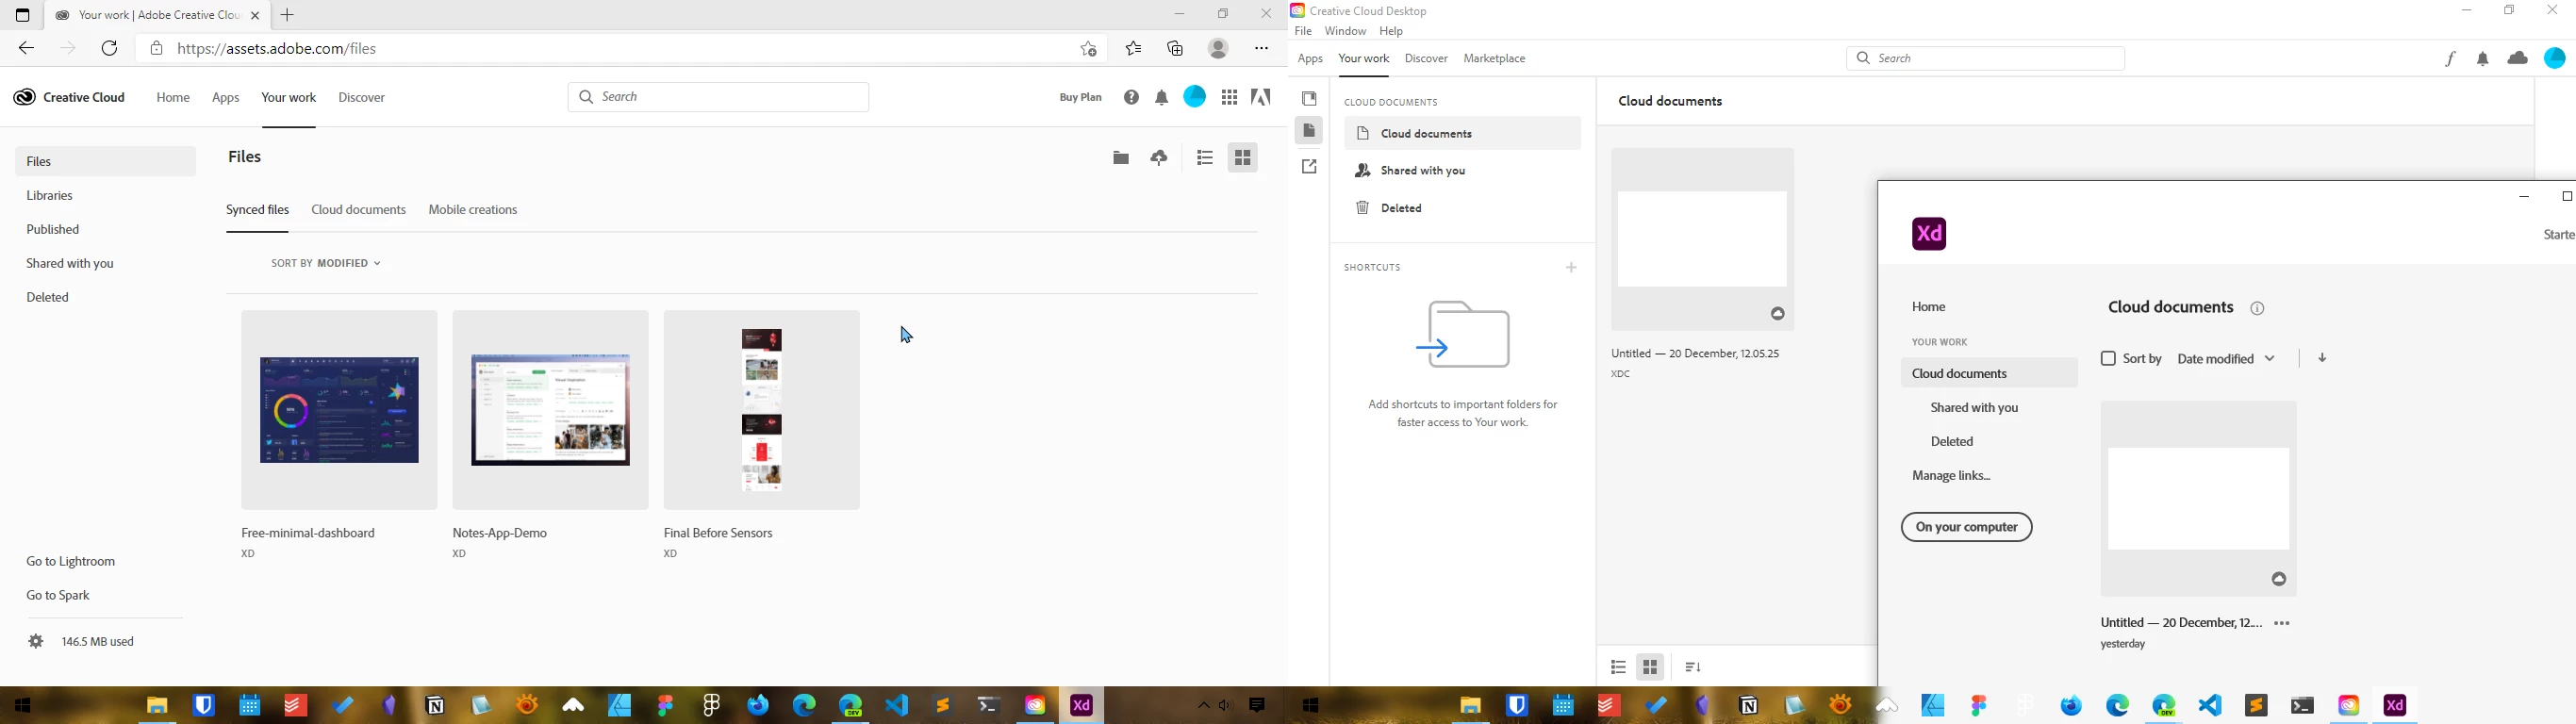Open File menu in Creative Cloud Desktop
The image size is (2576, 724).
1303,32
